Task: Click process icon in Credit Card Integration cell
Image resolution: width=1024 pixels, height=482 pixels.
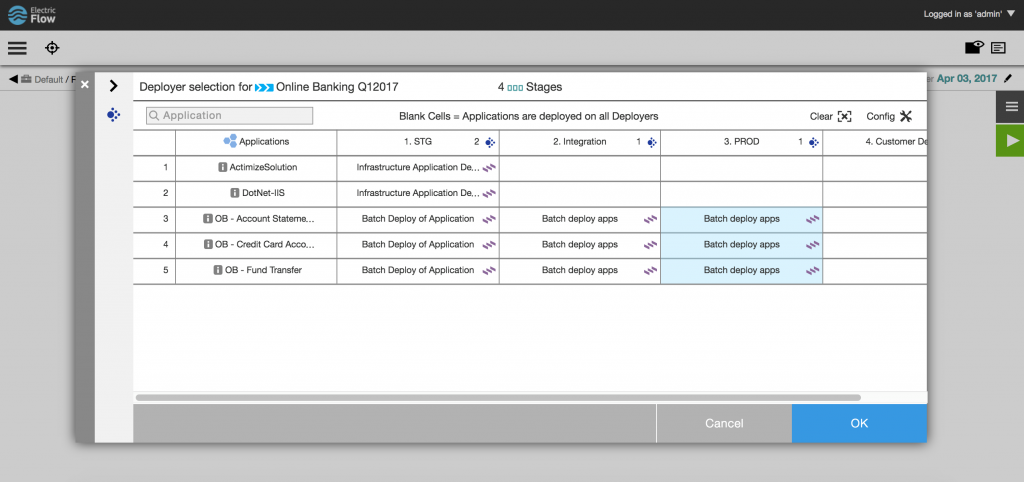Action: [651, 245]
